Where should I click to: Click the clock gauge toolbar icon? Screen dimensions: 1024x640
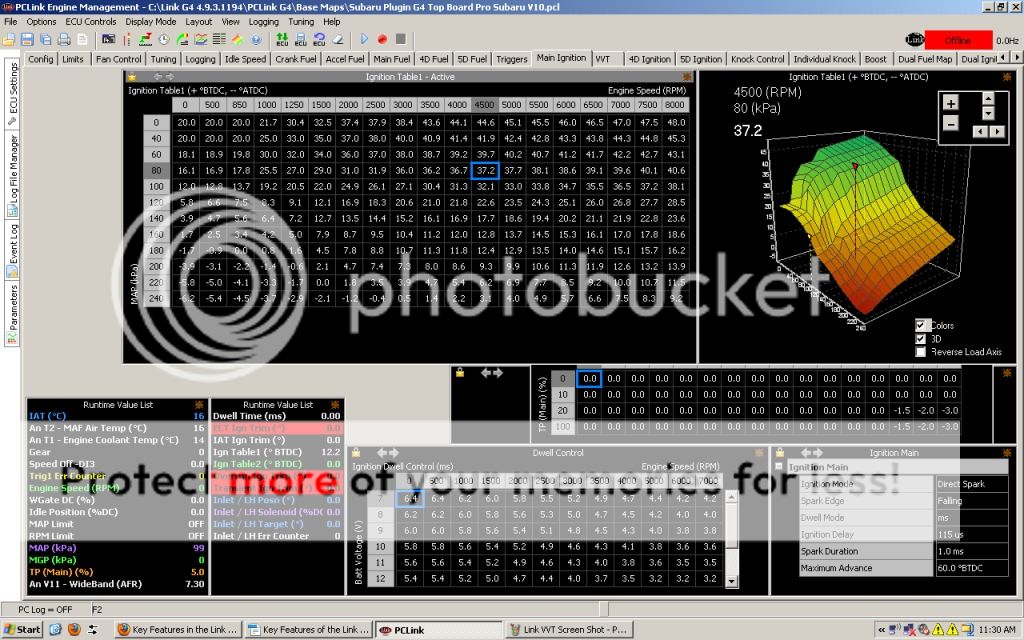[163, 40]
